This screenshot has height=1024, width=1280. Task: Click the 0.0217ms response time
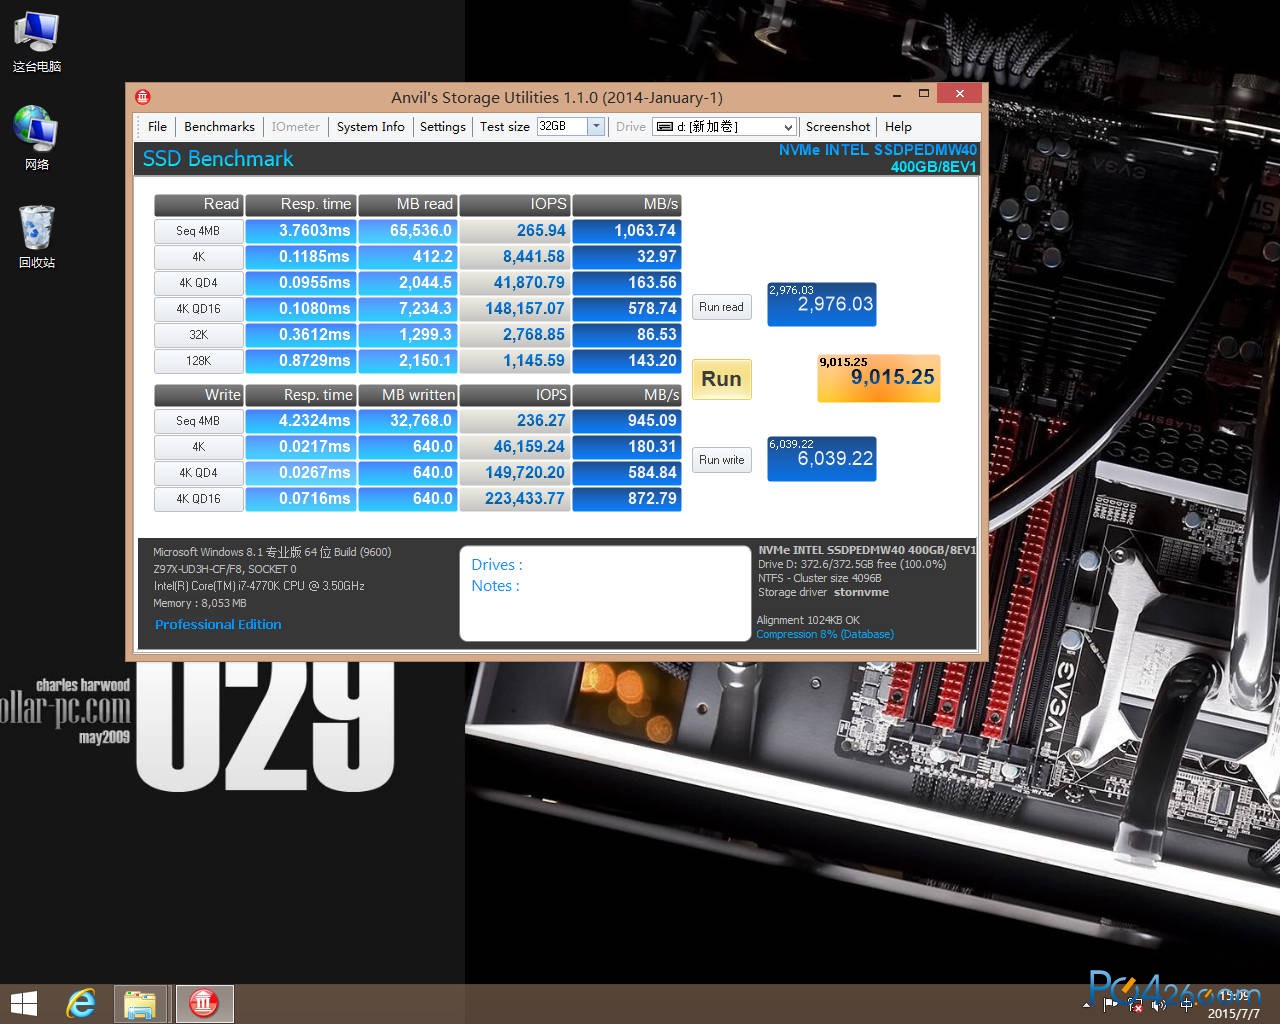[x=300, y=447]
